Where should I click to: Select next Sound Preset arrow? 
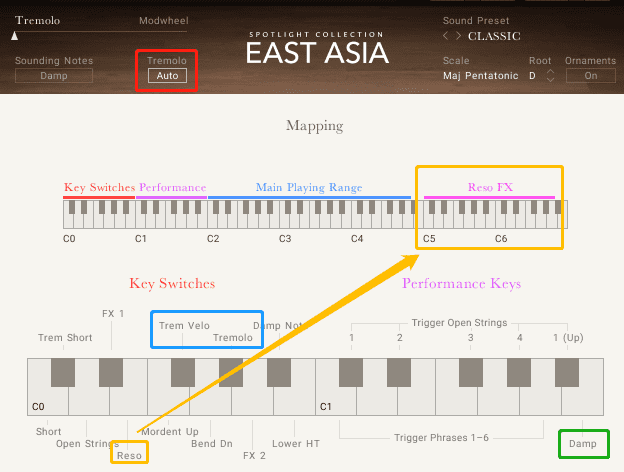point(458,36)
